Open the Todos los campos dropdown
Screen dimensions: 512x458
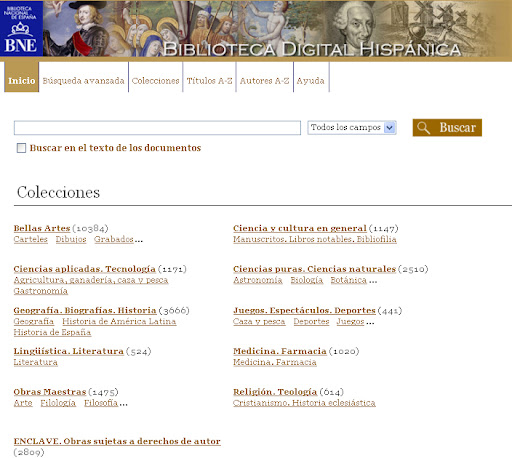(x=352, y=128)
